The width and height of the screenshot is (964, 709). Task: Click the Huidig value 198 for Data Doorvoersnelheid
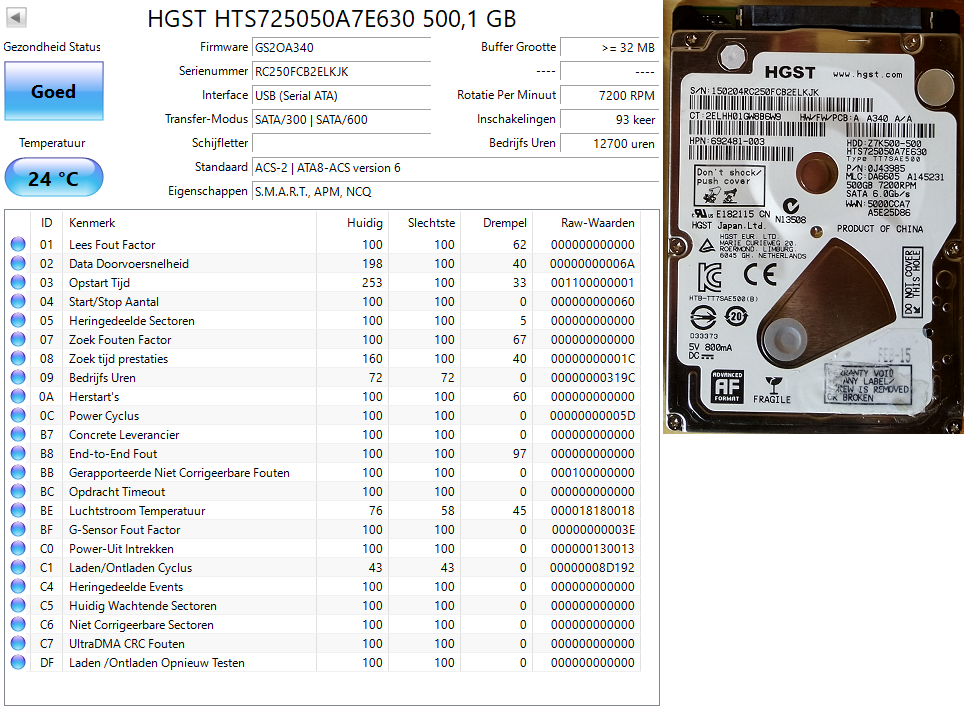[x=372, y=264]
